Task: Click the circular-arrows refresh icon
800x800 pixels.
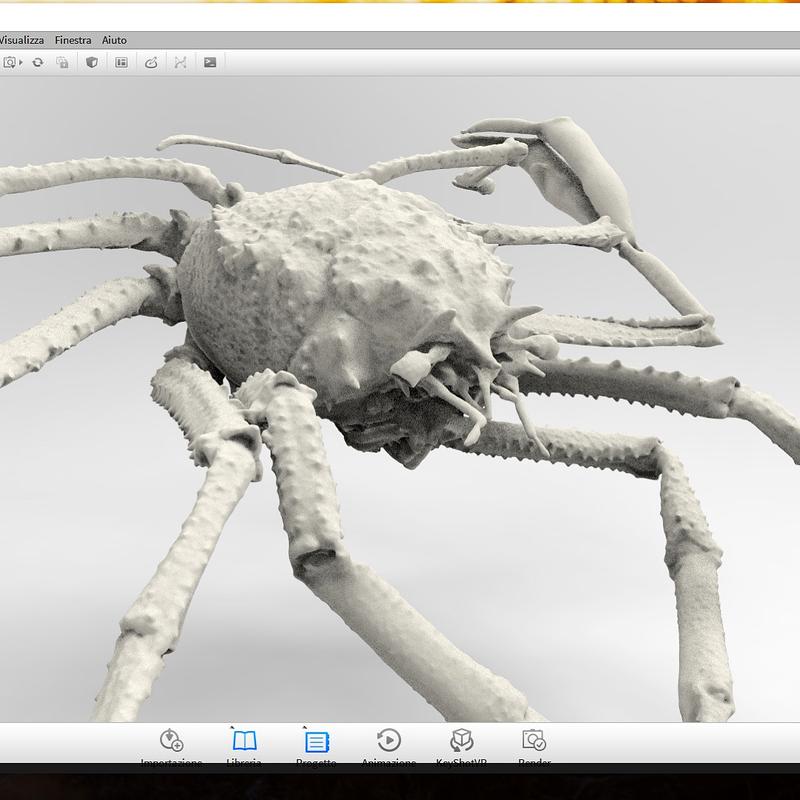Action: (38, 62)
